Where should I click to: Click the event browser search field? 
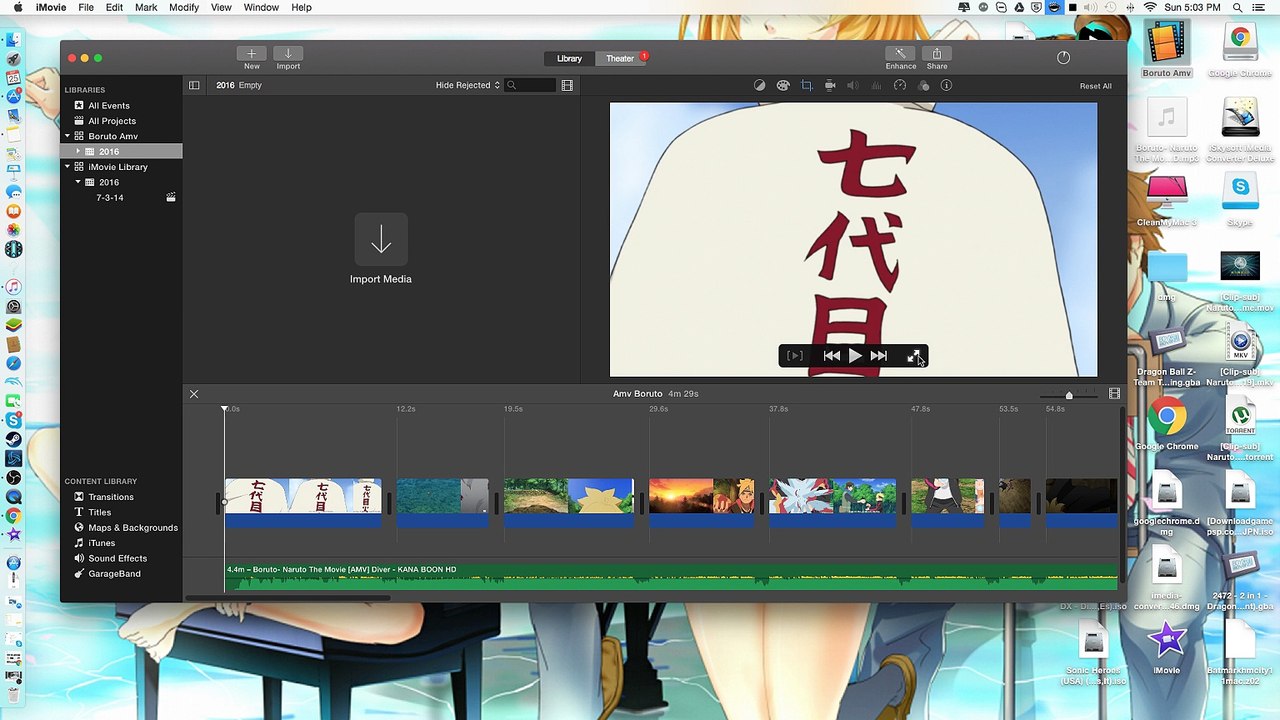point(531,86)
